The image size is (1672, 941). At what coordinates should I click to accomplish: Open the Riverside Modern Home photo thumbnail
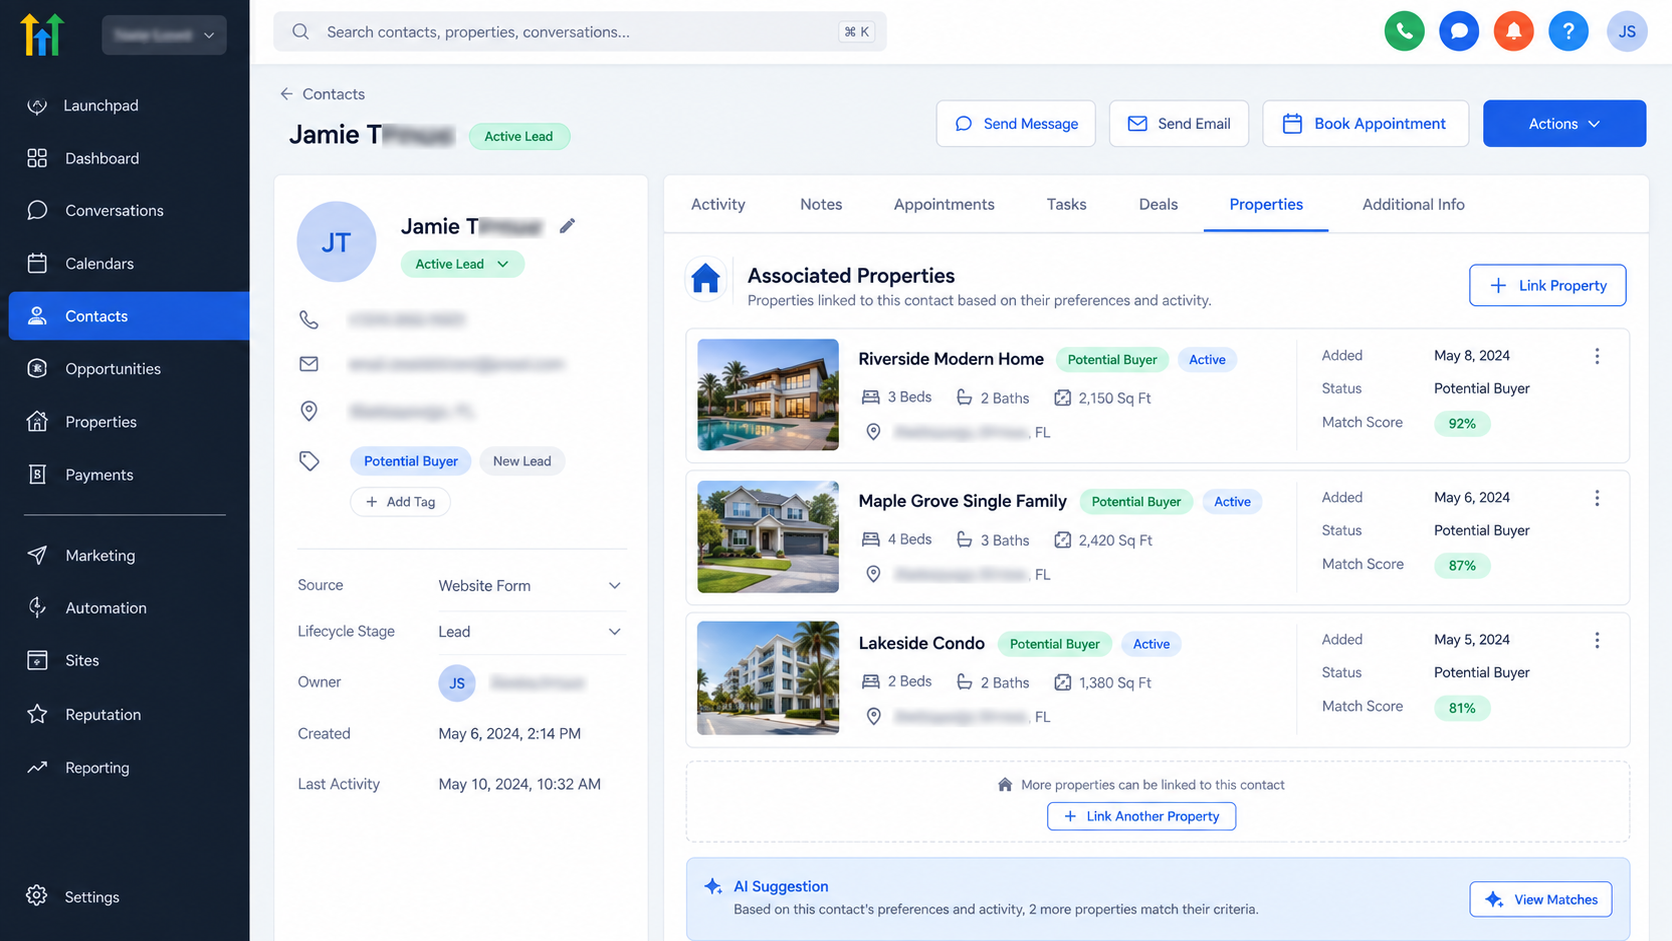click(768, 395)
